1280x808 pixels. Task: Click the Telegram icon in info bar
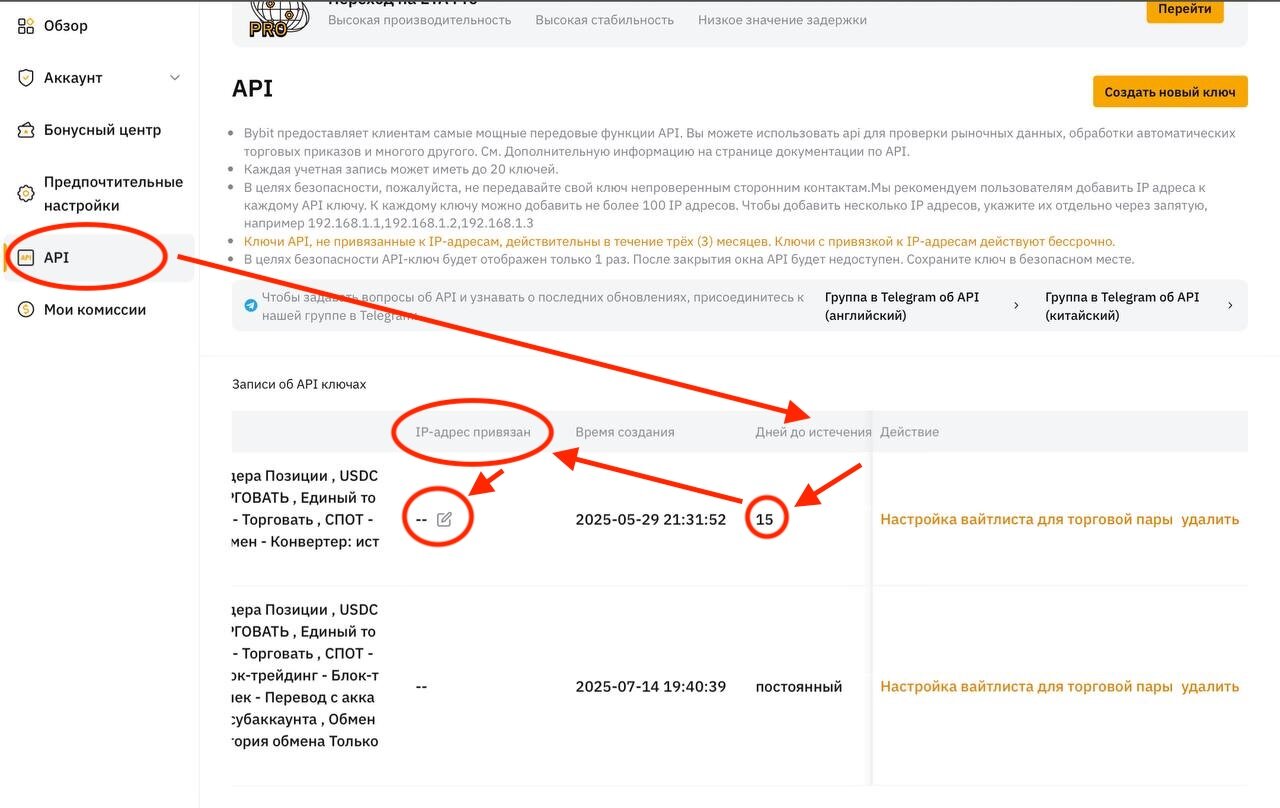tap(251, 305)
